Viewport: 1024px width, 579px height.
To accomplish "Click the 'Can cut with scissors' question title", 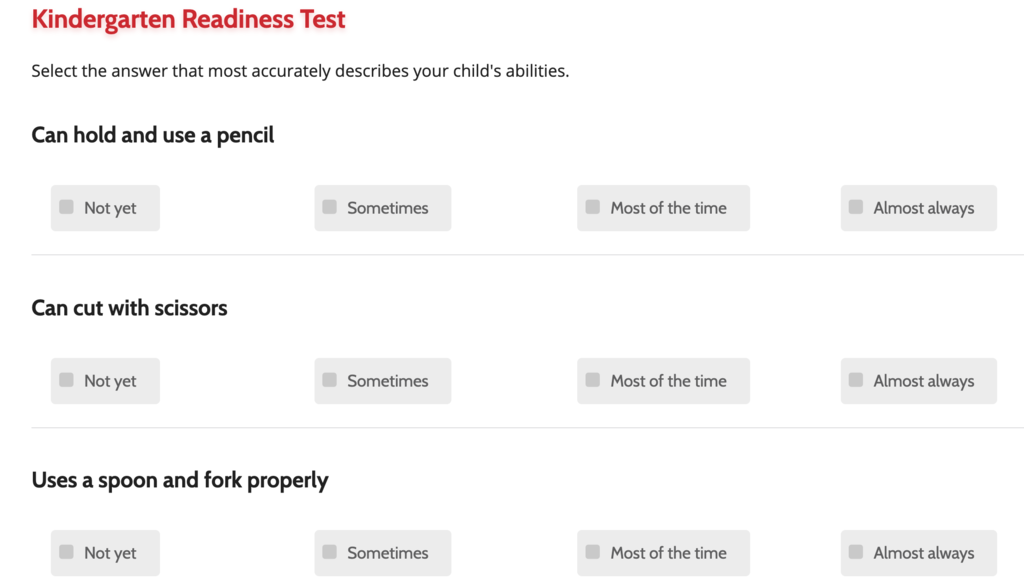I will coord(129,308).
